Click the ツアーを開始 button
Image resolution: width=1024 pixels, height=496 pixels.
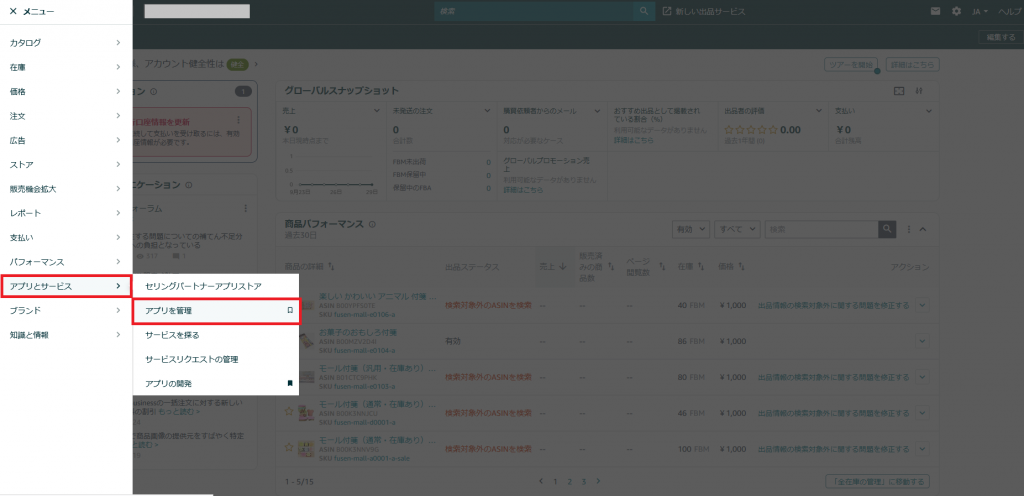coord(848,64)
